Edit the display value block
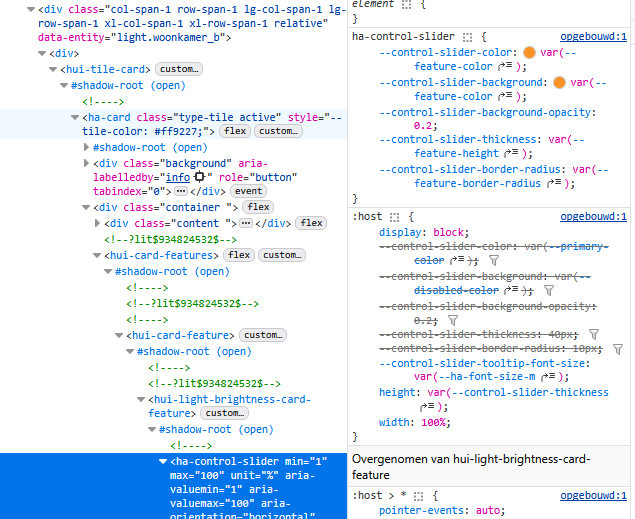Viewport: 635px width, 519px height. click(448, 232)
